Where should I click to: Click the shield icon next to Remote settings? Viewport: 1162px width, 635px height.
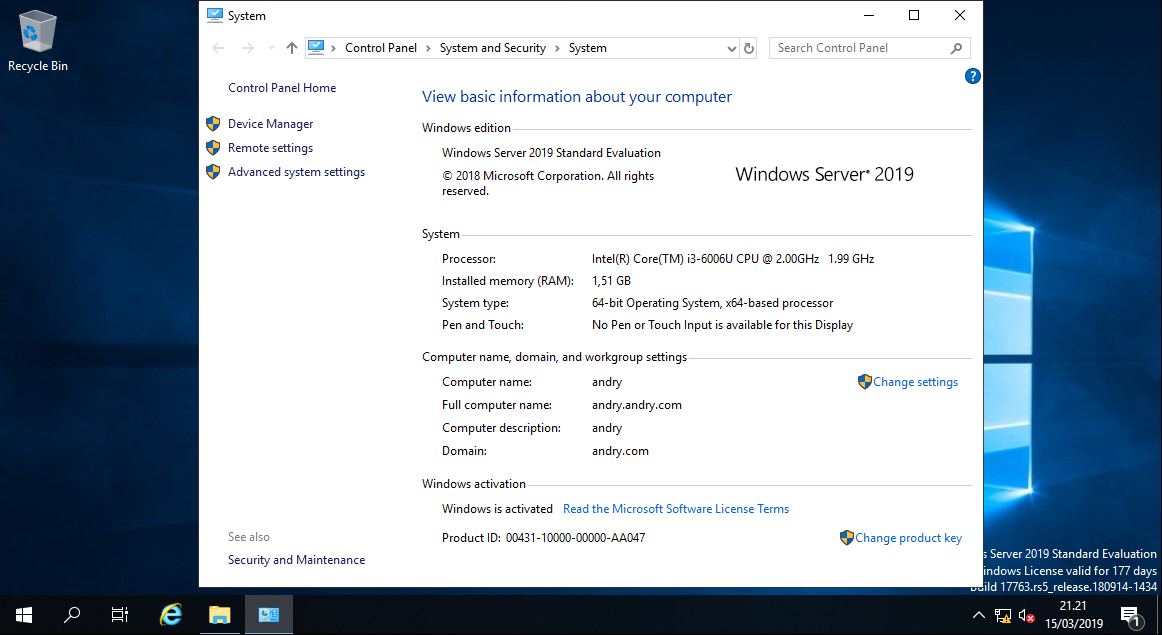point(213,147)
